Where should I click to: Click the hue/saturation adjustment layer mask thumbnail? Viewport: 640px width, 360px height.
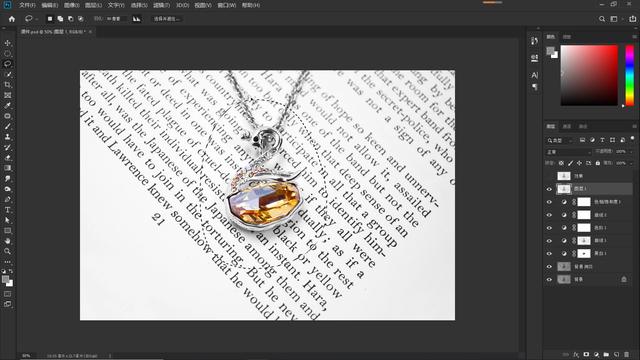pyautogui.click(x=584, y=202)
